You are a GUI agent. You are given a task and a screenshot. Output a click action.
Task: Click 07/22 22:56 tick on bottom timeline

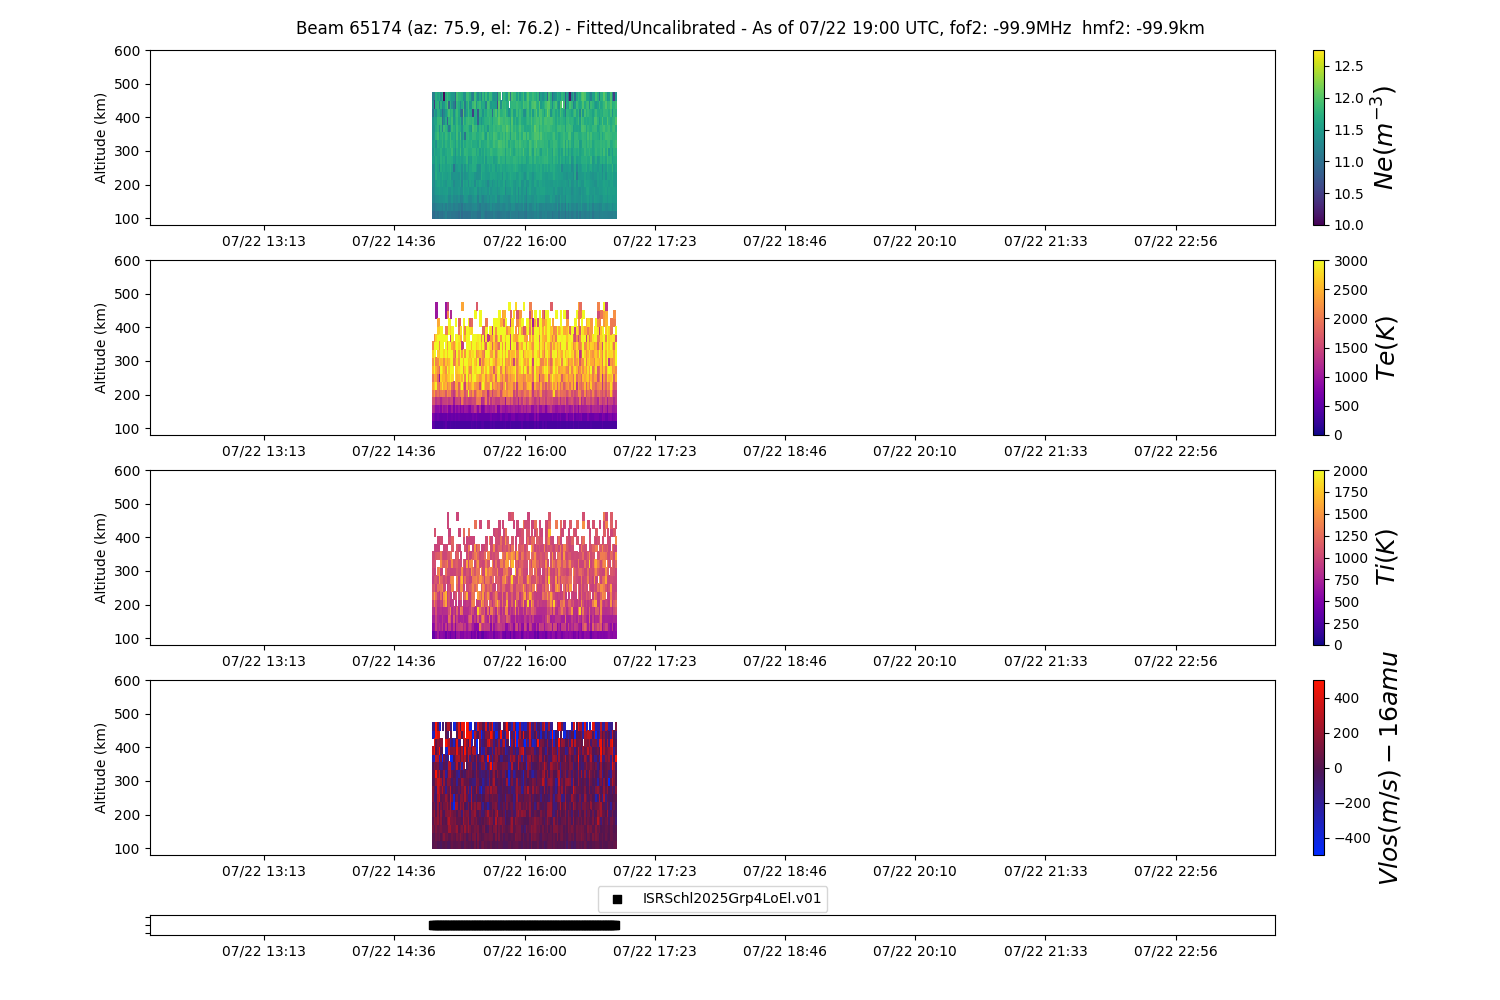click(1175, 951)
